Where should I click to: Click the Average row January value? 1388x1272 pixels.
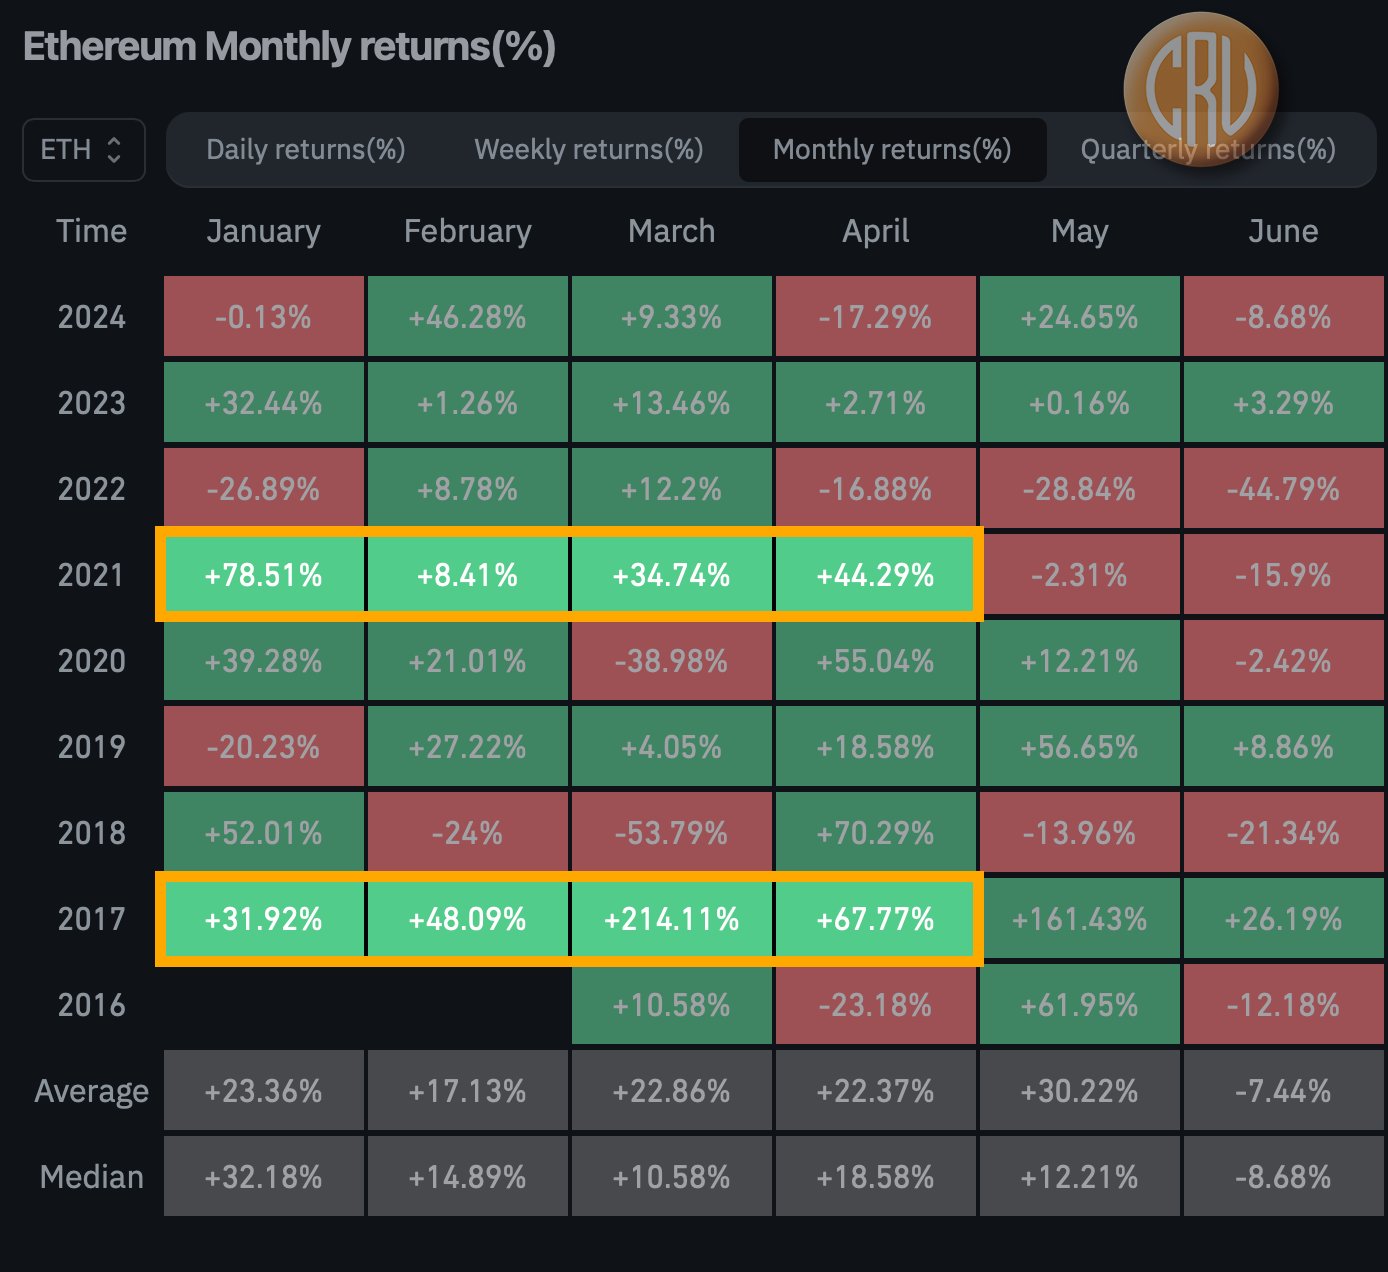tap(263, 1090)
